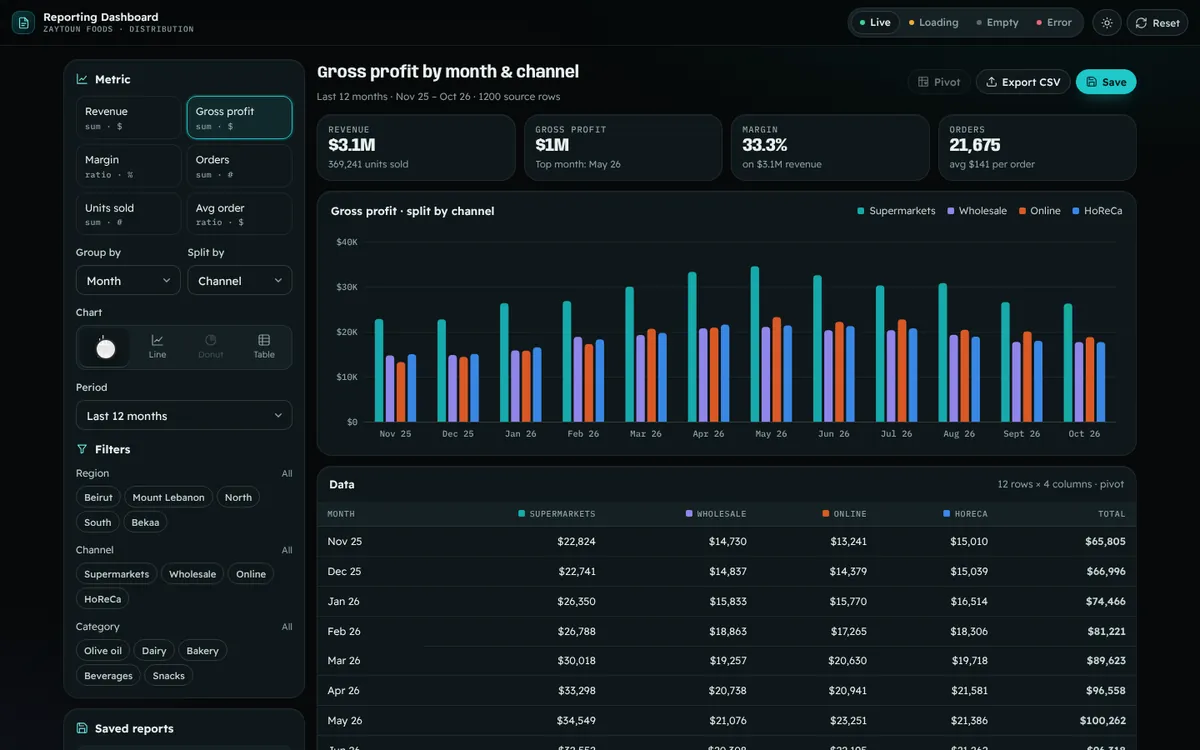Image resolution: width=1200 pixels, height=750 pixels.
Task: Toggle the Beirut region filter chip
Action: (x=98, y=497)
